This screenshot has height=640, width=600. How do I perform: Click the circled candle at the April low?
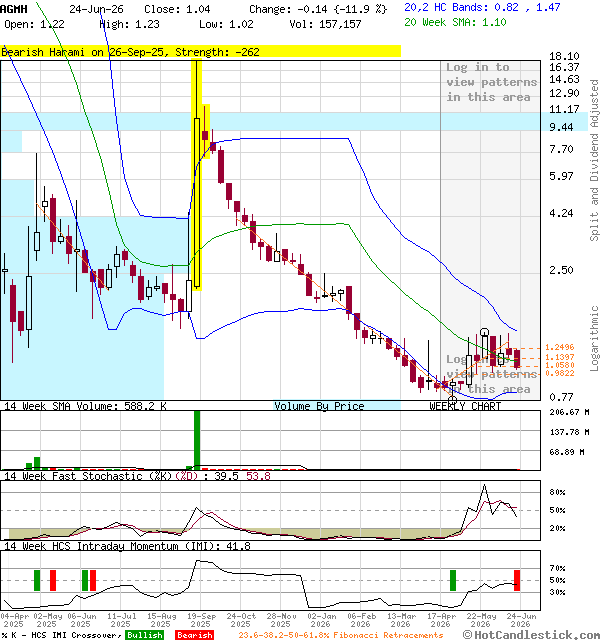point(452,400)
